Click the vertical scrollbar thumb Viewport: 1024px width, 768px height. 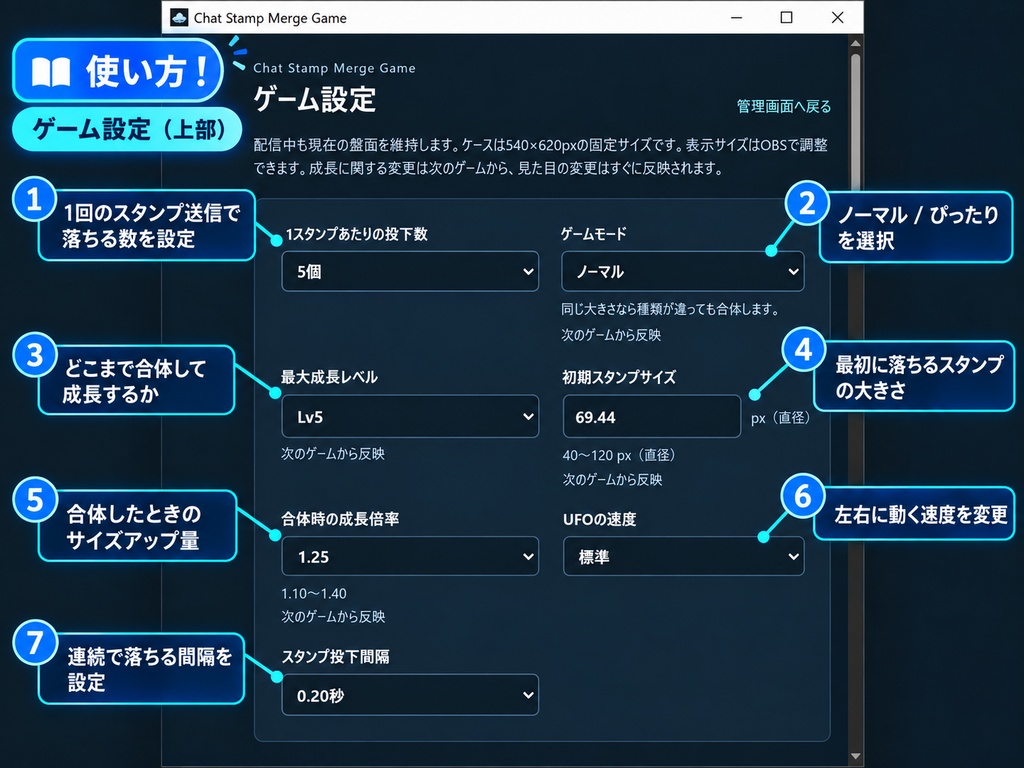point(856,121)
